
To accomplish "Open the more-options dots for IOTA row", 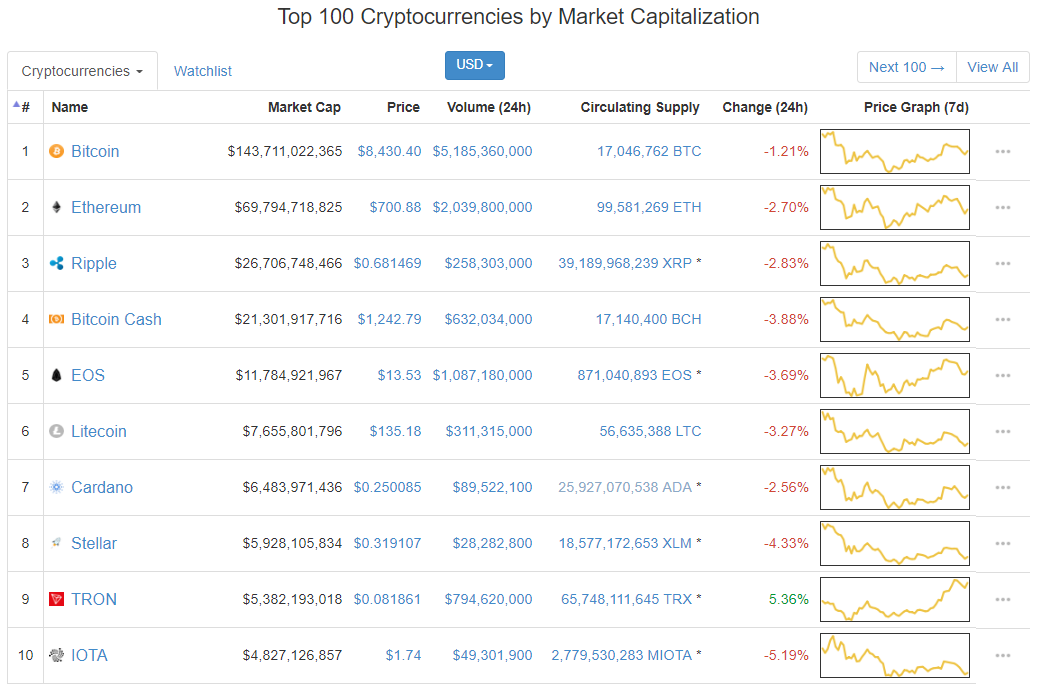I will click(x=1002, y=655).
